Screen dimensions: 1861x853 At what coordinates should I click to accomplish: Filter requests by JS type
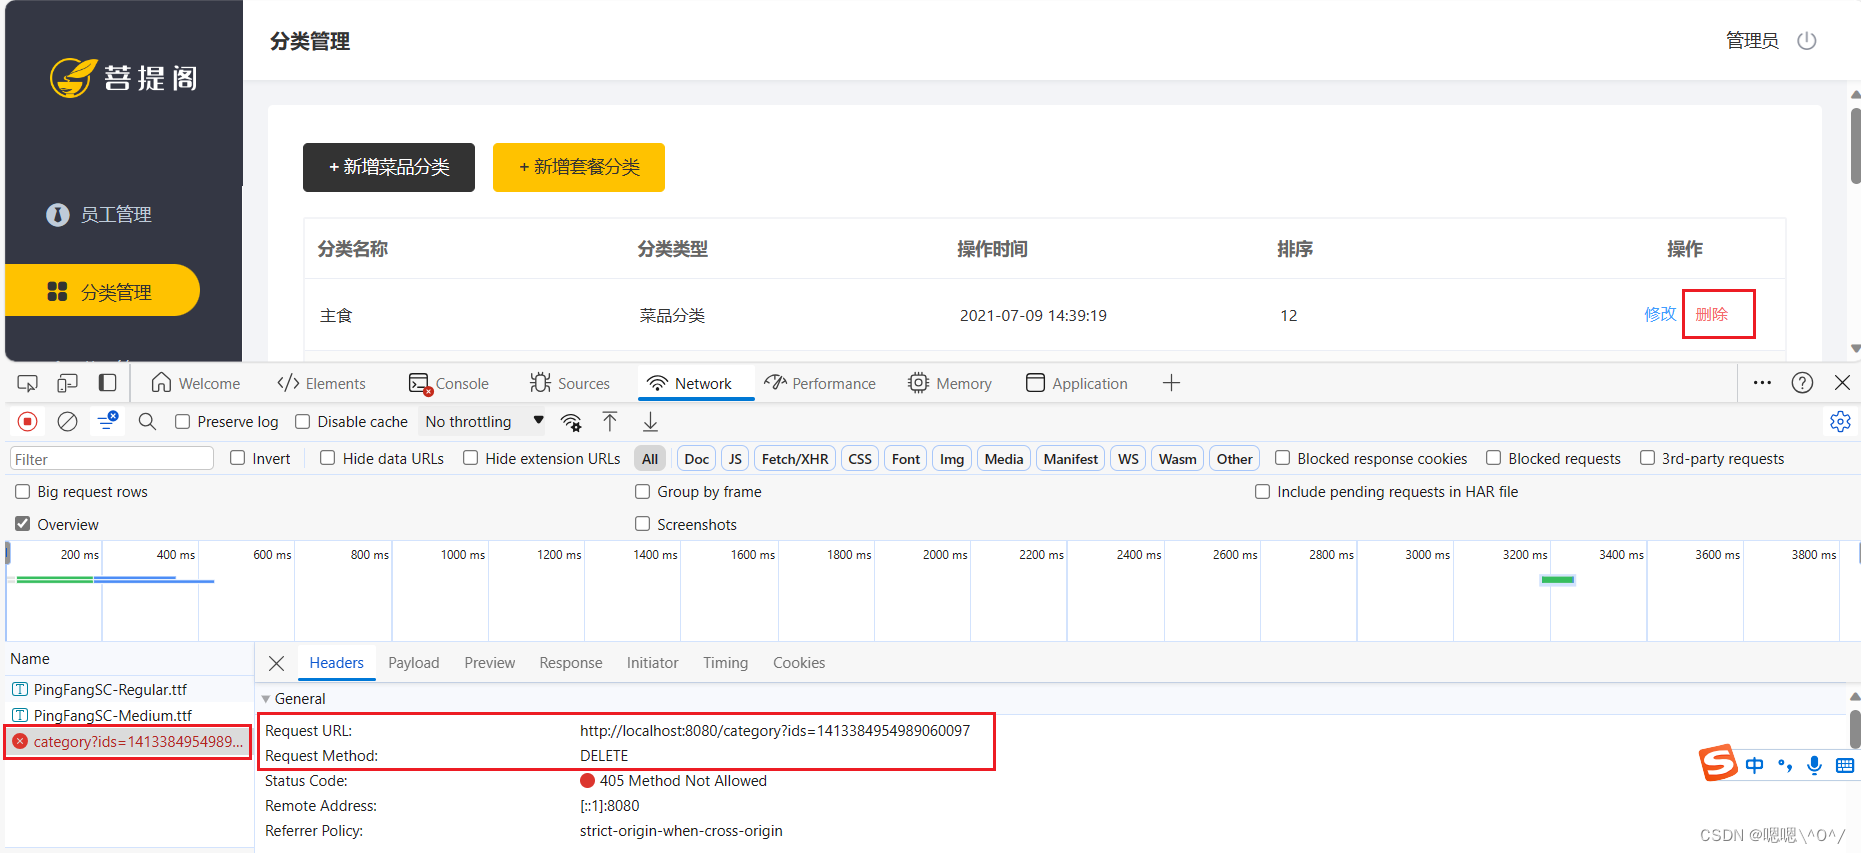[735, 459]
